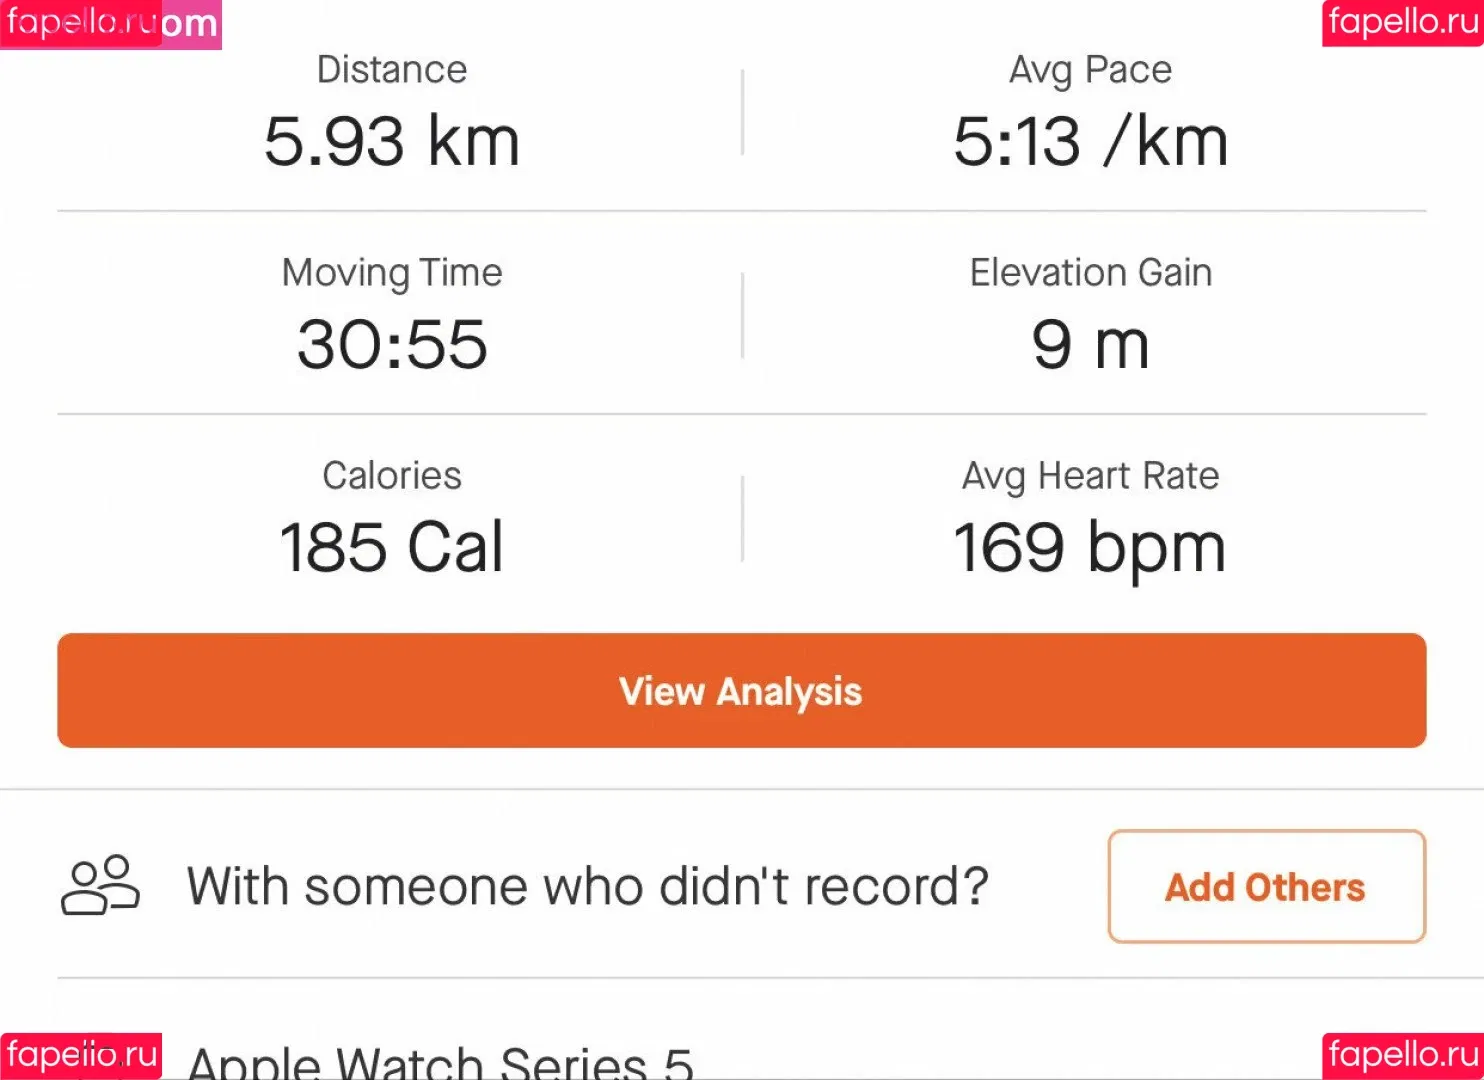Tap the Add Others button
1484x1080 pixels.
[1266, 886]
